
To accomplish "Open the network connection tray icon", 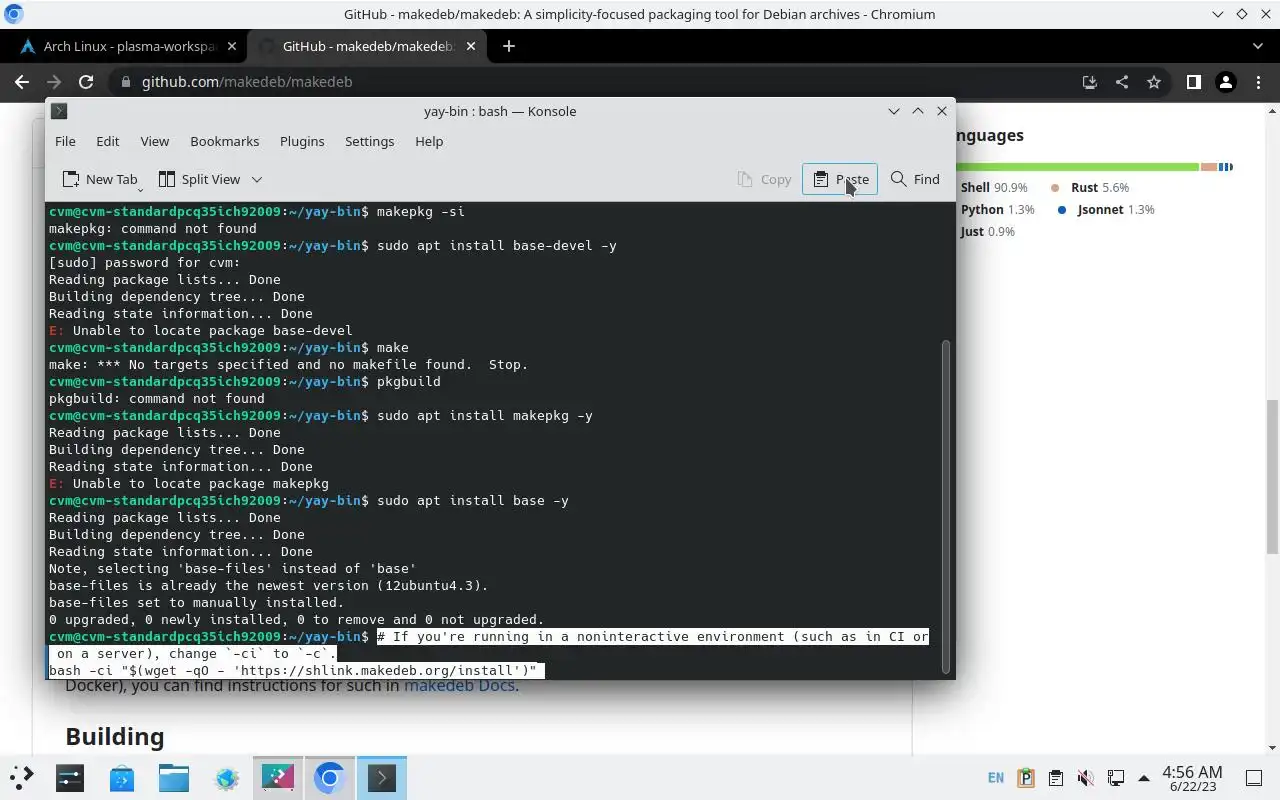I will [1116, 777].
